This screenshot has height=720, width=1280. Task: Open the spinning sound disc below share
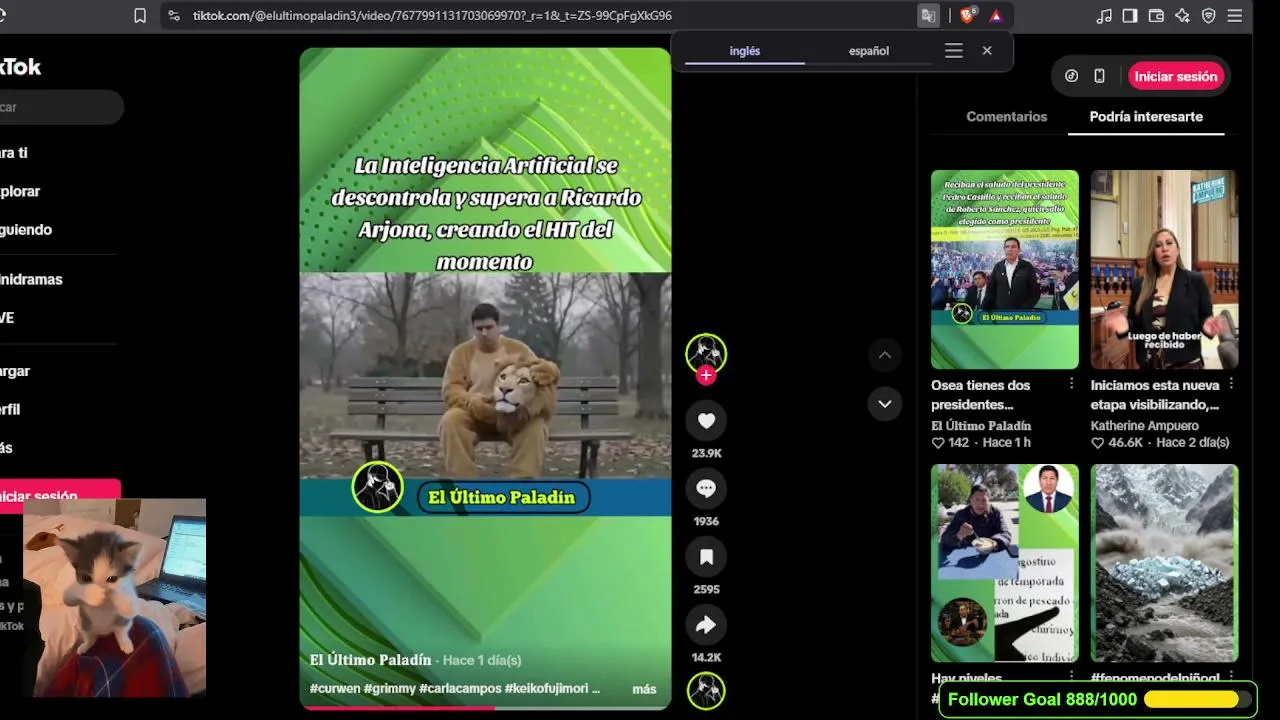click(706, 691)
